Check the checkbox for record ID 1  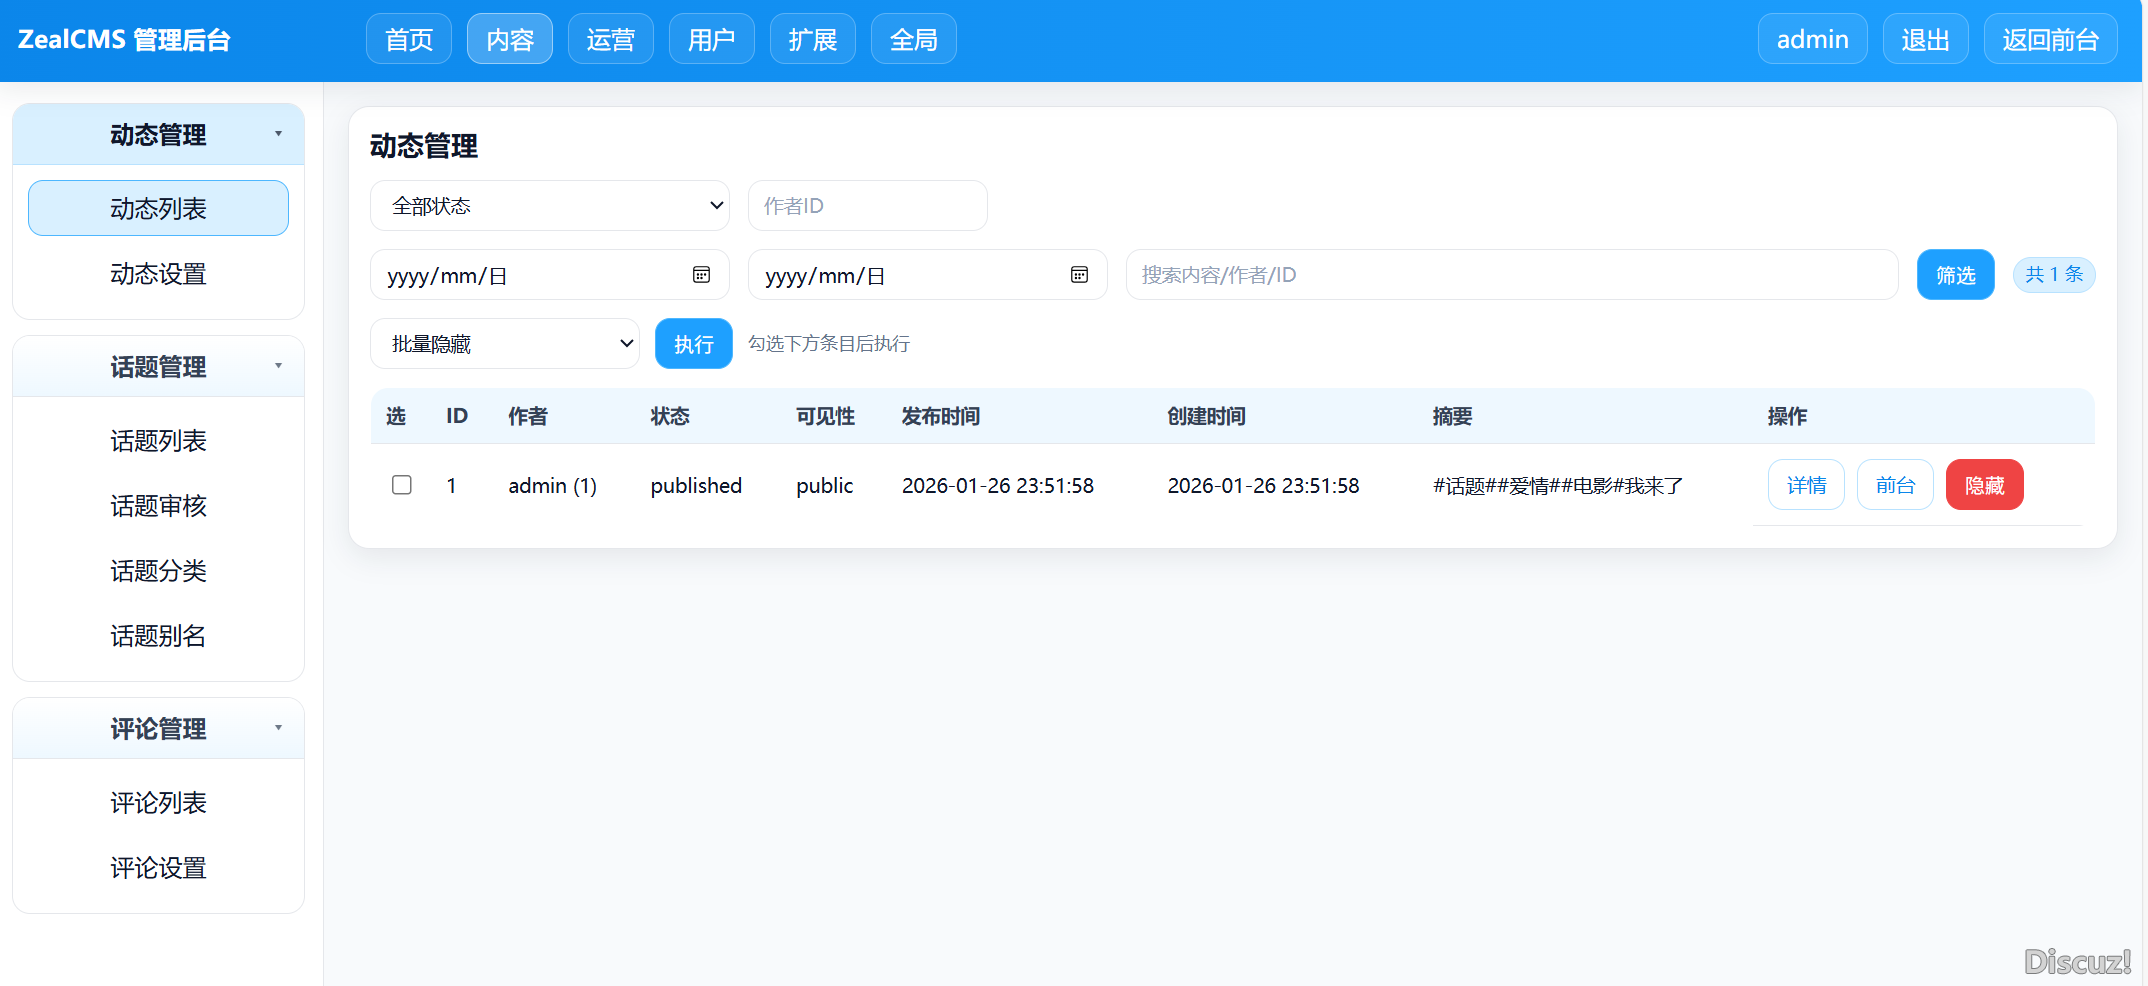tap(401, 485)
